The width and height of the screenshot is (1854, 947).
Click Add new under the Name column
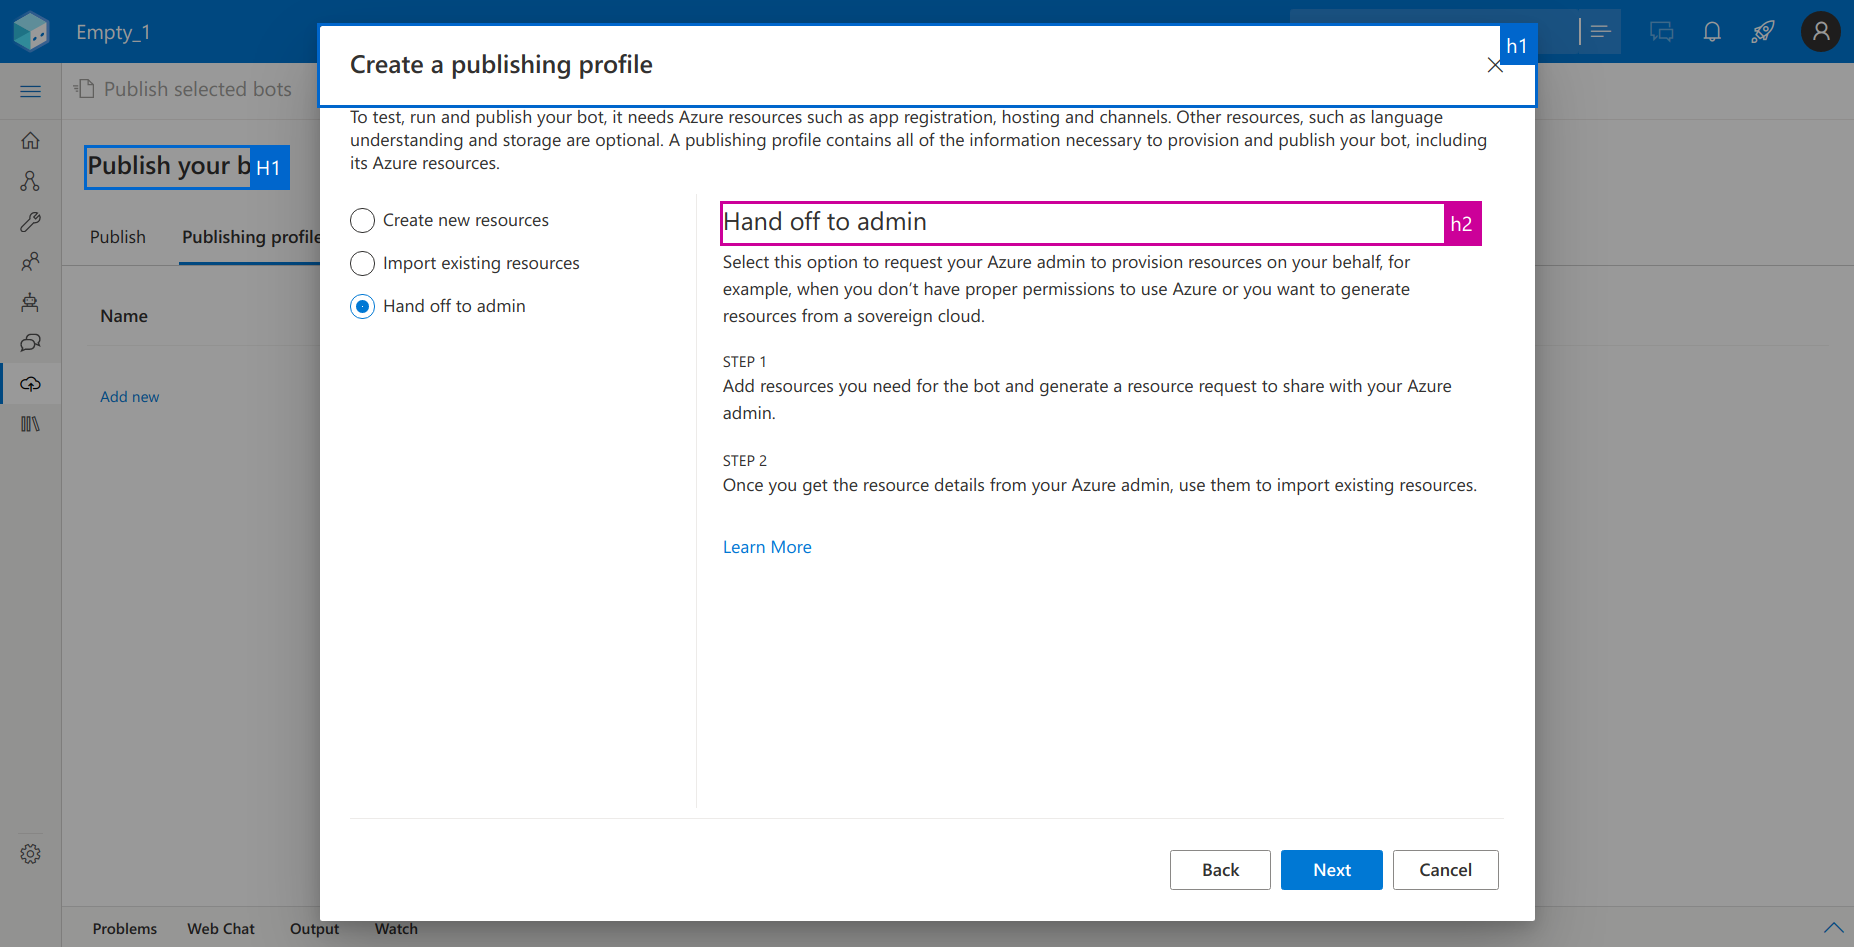click(129, 396)
